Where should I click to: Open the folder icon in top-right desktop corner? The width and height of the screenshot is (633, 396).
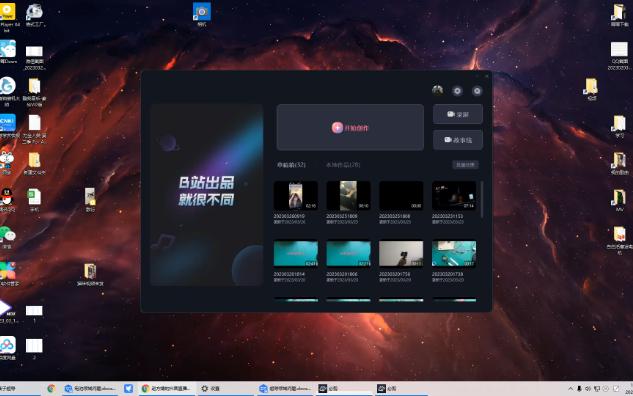point(619,15)
